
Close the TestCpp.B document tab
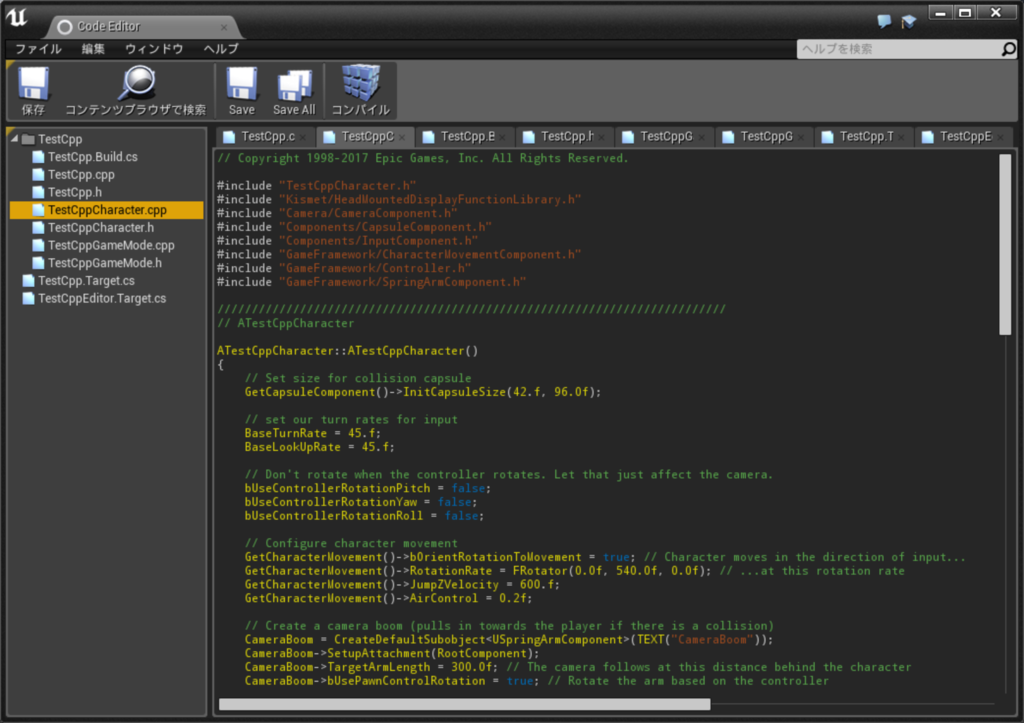click(x=502, y=137)
